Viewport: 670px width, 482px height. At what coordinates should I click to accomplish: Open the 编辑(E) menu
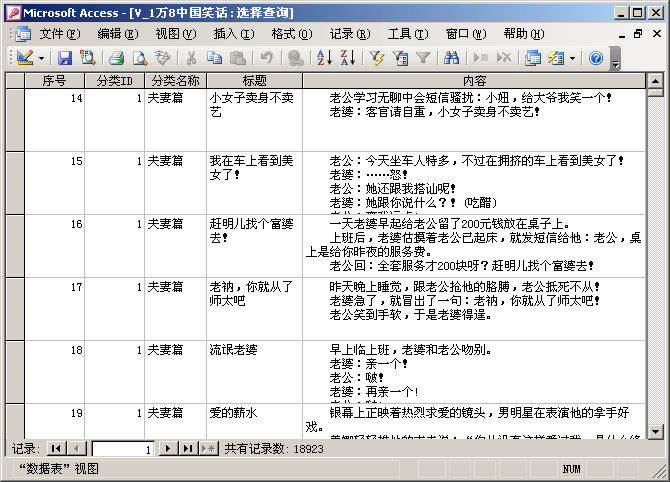(x=118, y=34)
